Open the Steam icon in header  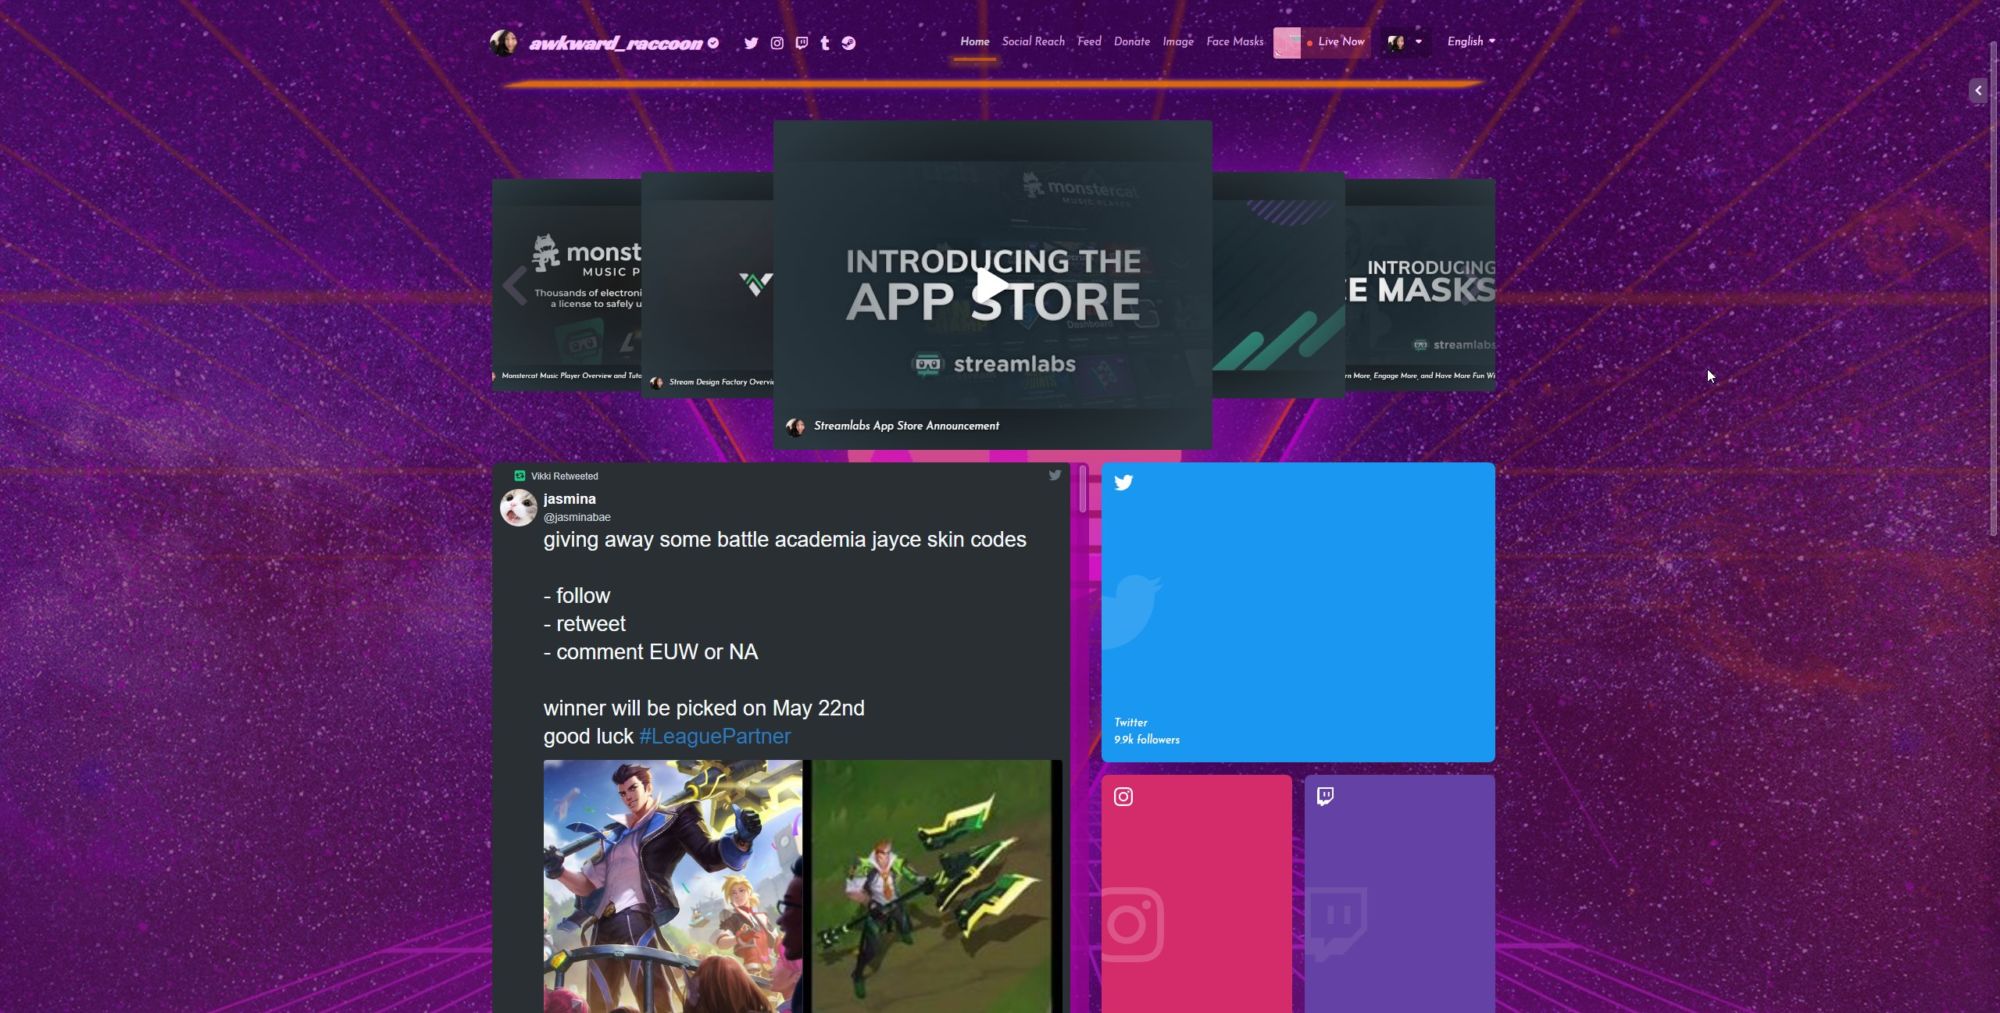click(848, 43)
